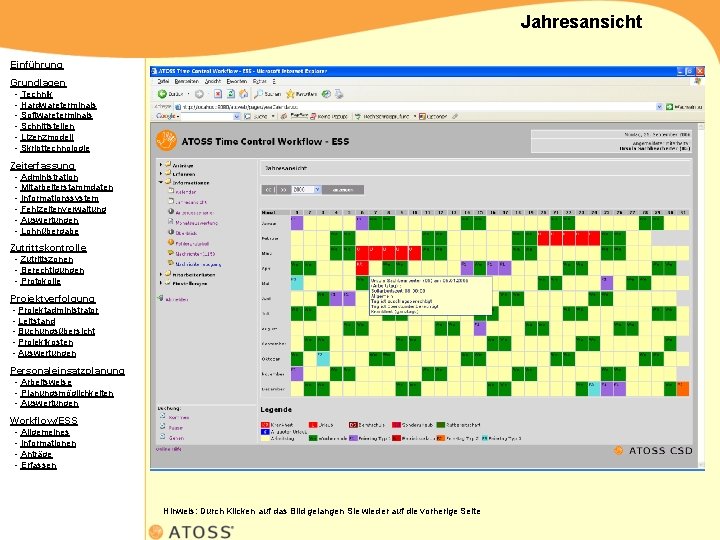Click the calendar day tooltip popup
Screen dimensions: 720x540
pyautogui.click(x=431, y=296)
